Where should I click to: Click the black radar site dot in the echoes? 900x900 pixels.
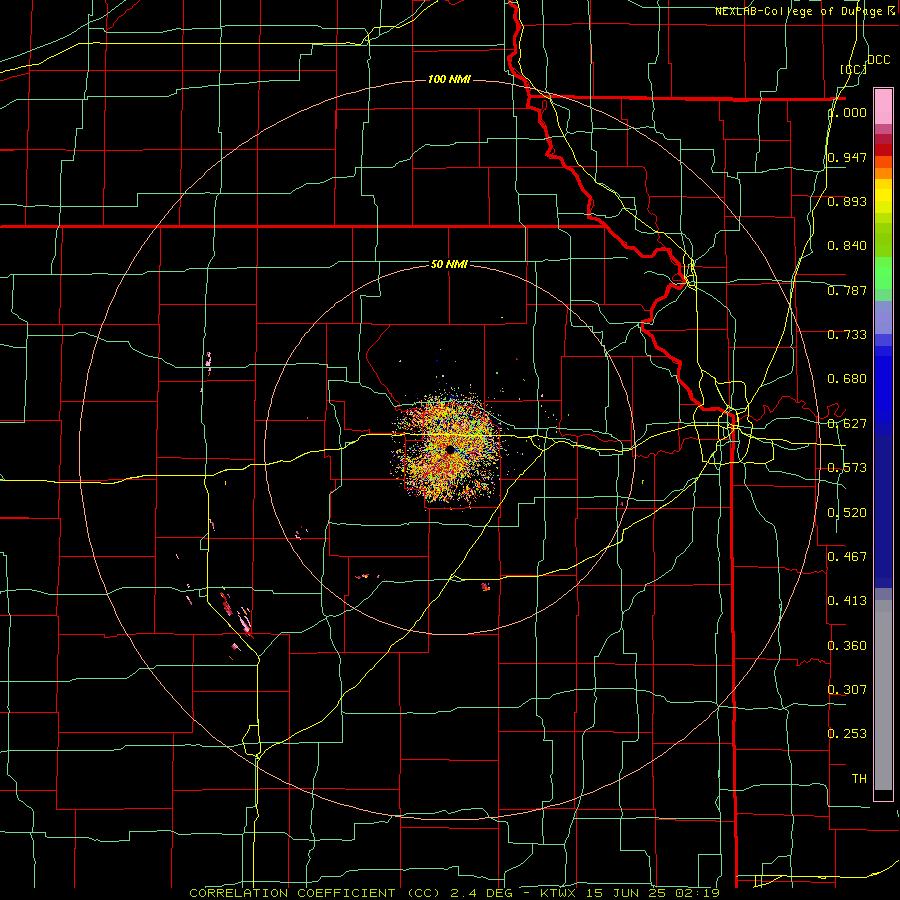click(450, 449)
